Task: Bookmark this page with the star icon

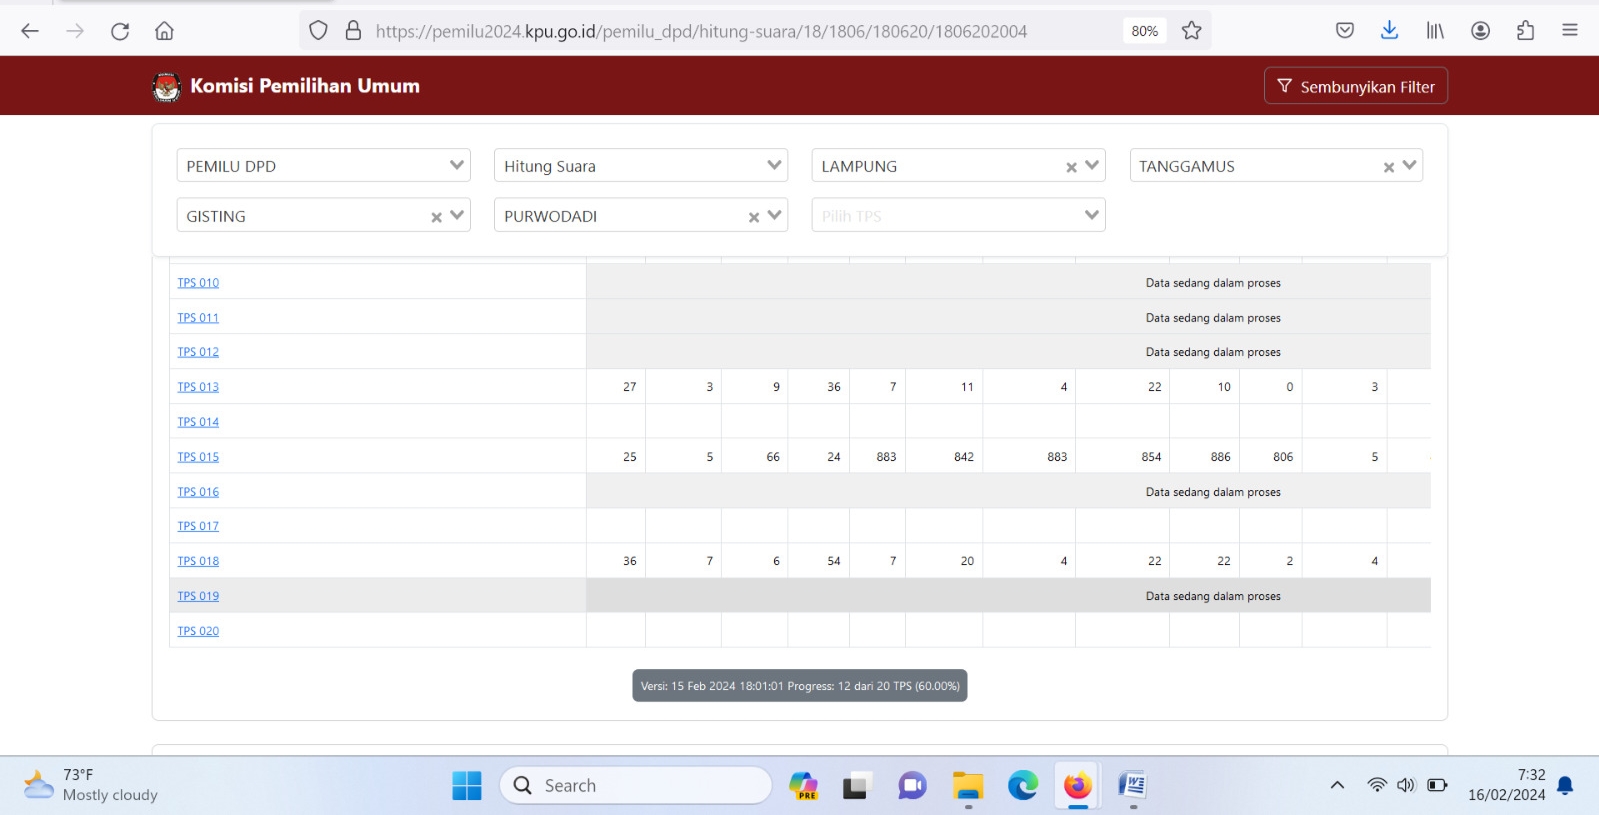Action: pyautogui.click(x=1191, y=31)
